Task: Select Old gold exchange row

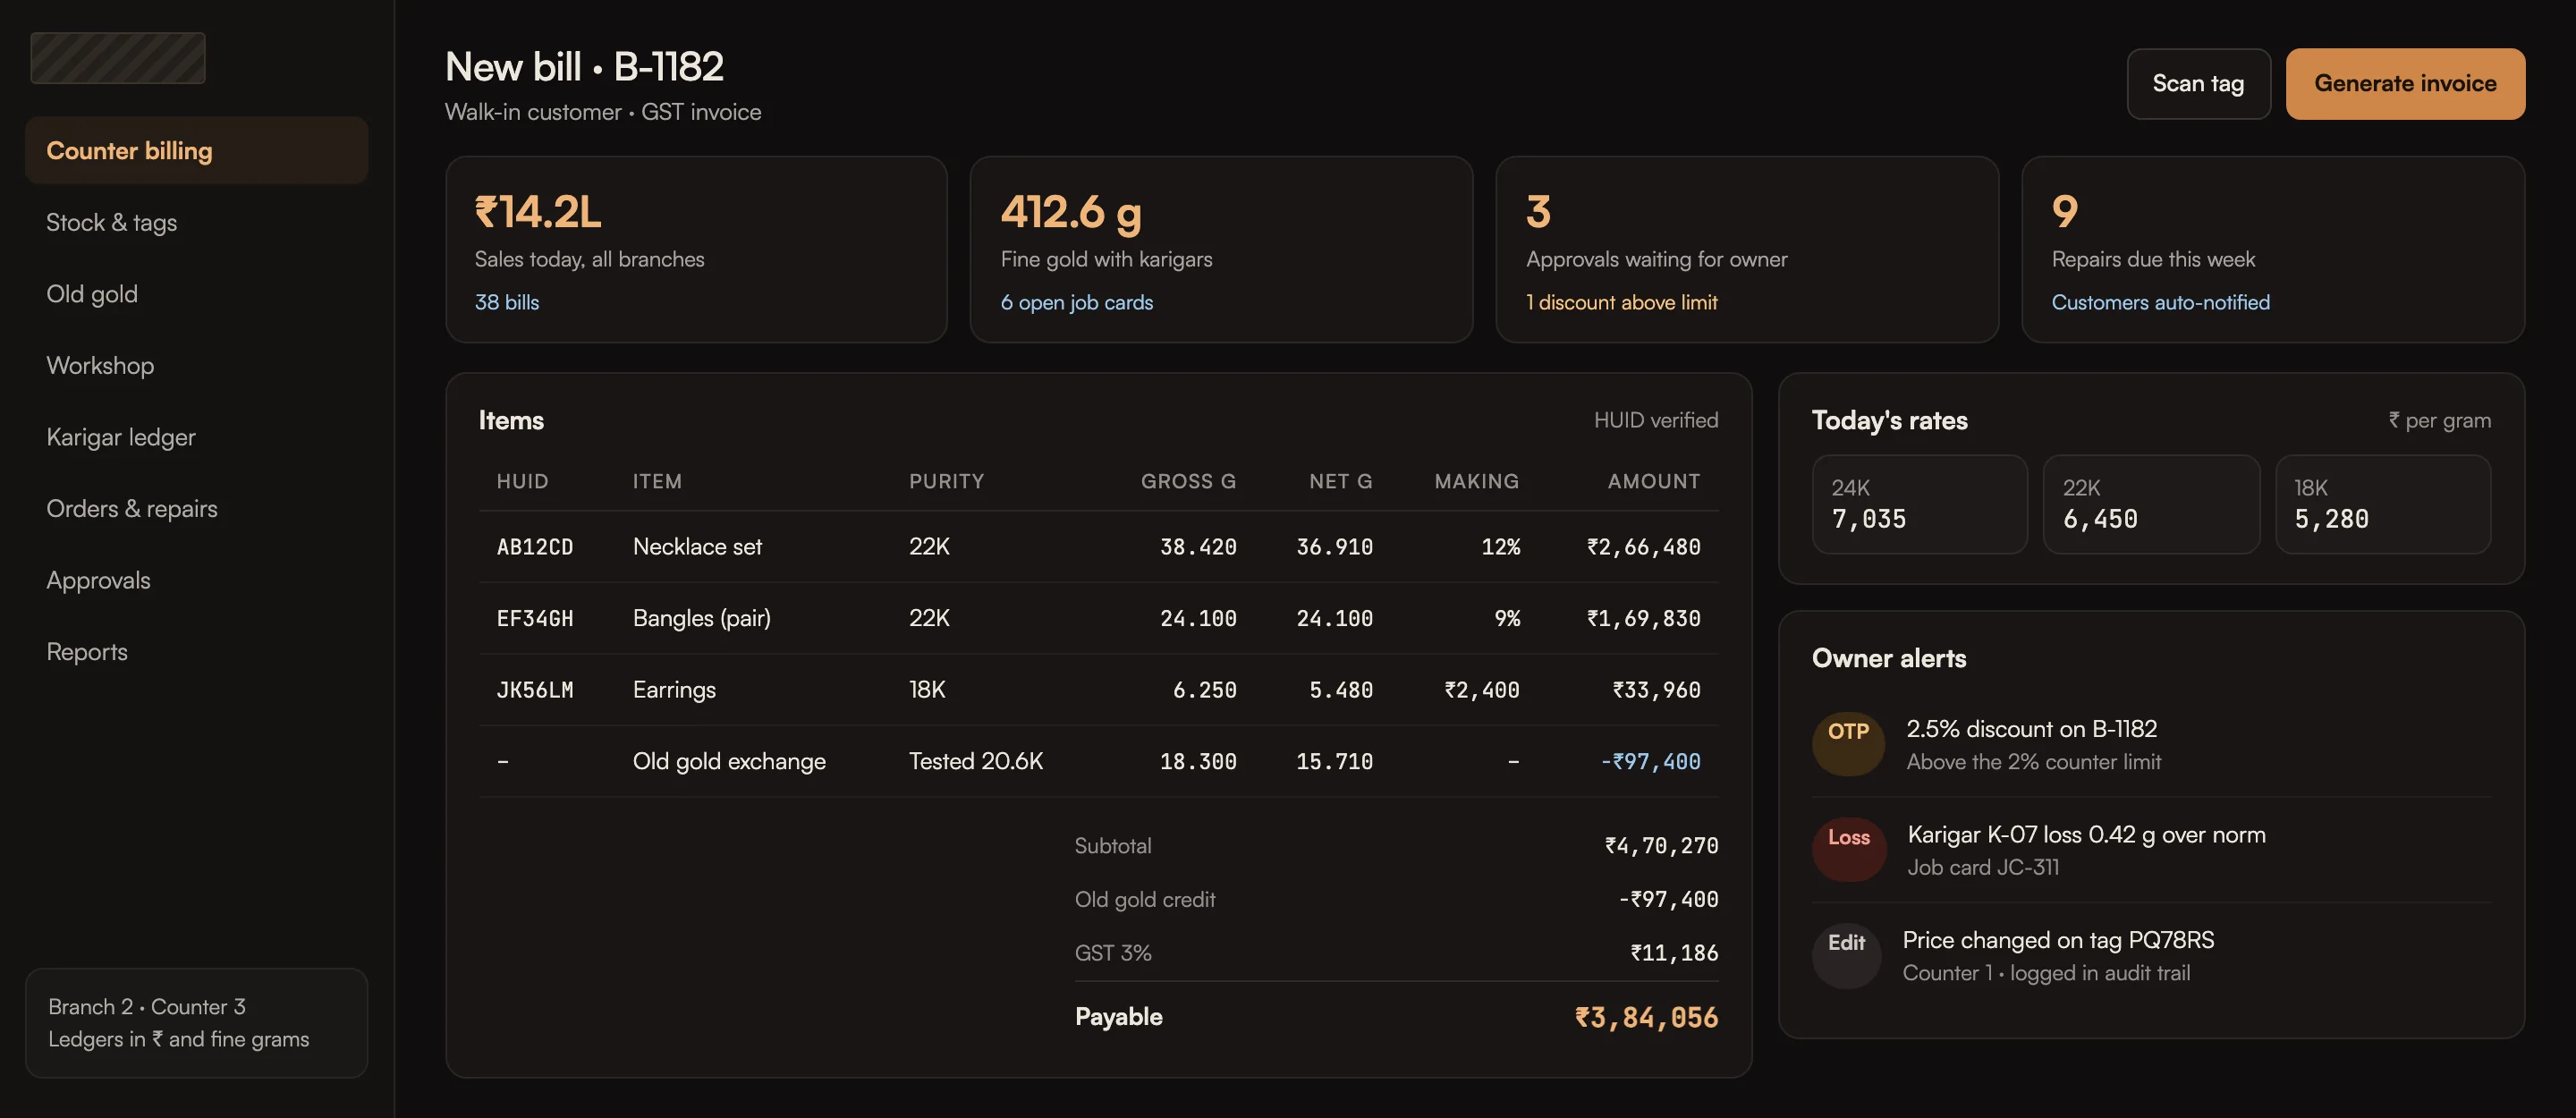Action: pos(1098,761)
